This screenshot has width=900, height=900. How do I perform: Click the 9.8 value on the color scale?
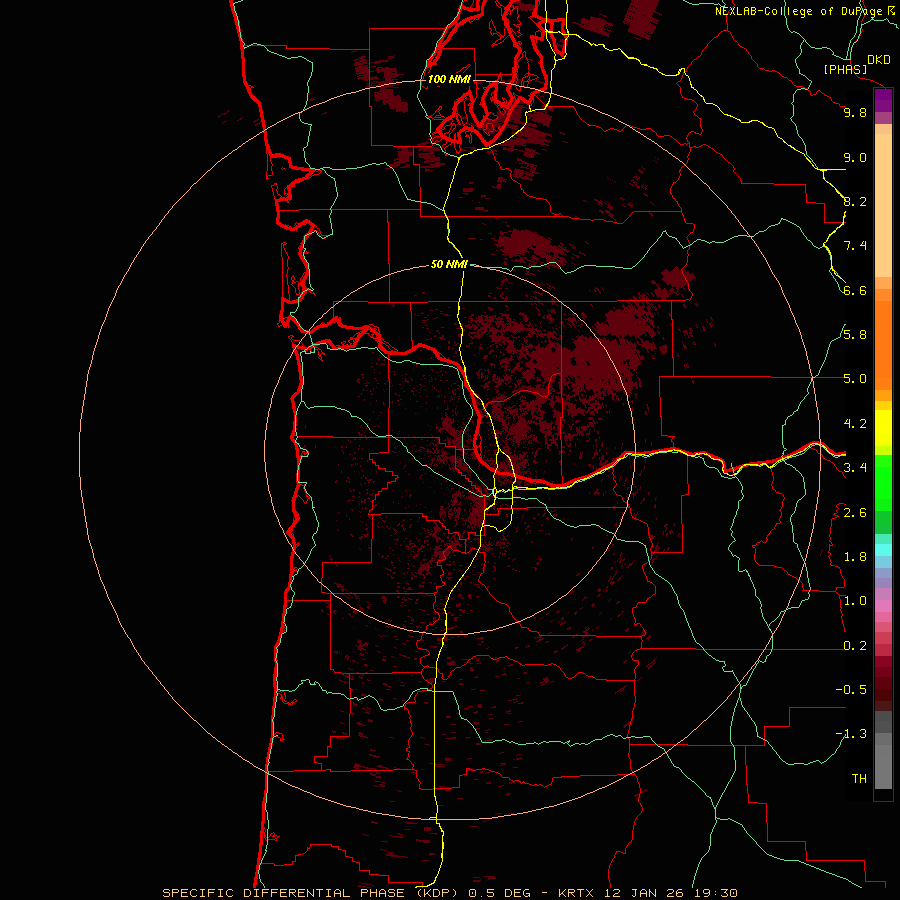click(x=855, y=112)
